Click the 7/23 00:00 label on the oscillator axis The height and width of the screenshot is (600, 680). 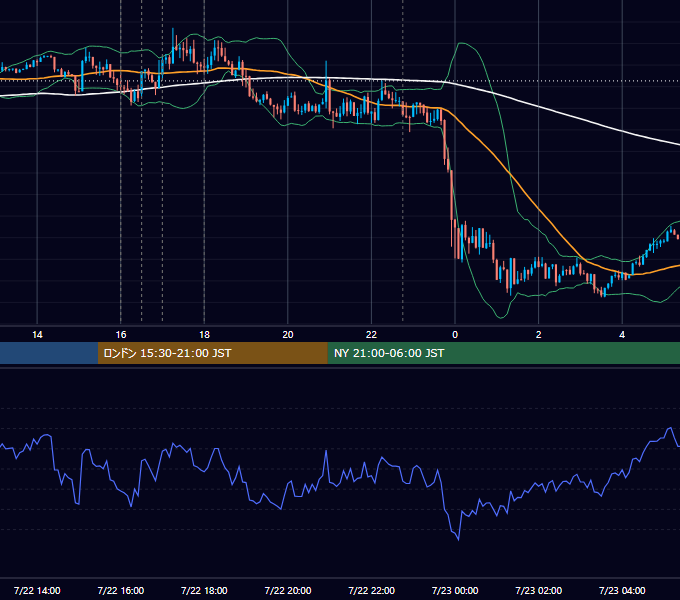(x=455, y=590)
